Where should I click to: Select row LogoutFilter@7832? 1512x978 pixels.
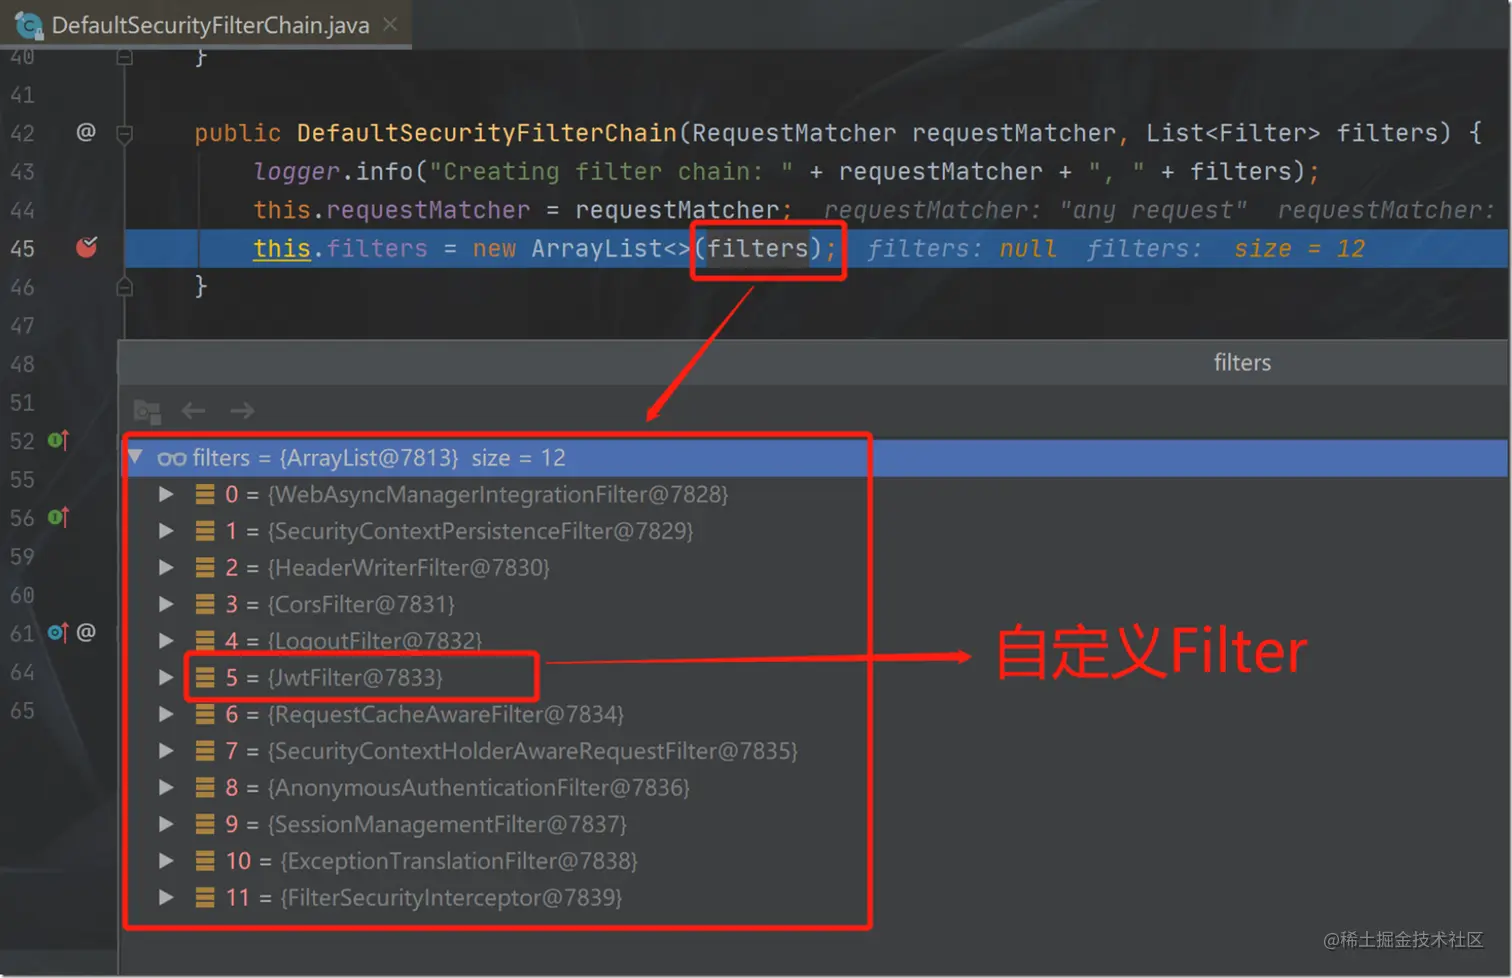[813, 641]
